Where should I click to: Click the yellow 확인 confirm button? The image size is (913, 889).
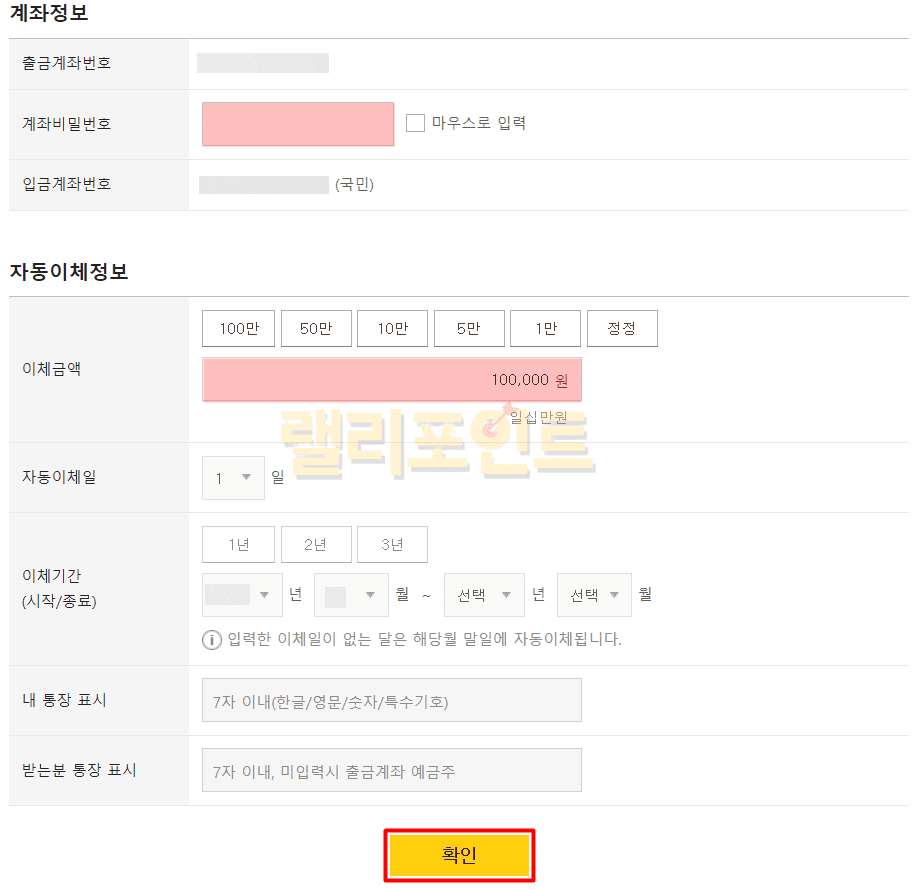(459, 855)
